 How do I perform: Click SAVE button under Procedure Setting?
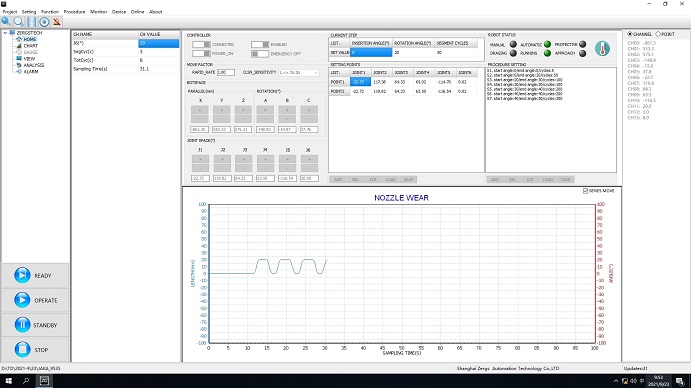pos(565,179)
